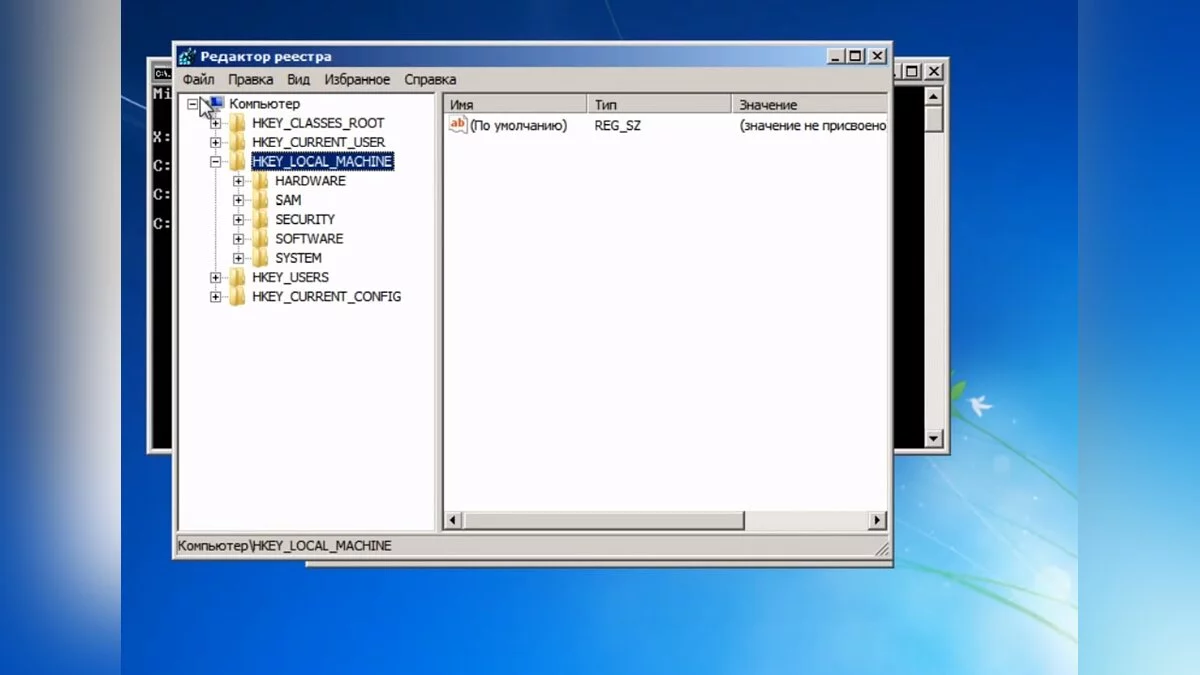Click the Computer root node icon
Viewport: 1200px width, 675px height.
click(215, 104)
